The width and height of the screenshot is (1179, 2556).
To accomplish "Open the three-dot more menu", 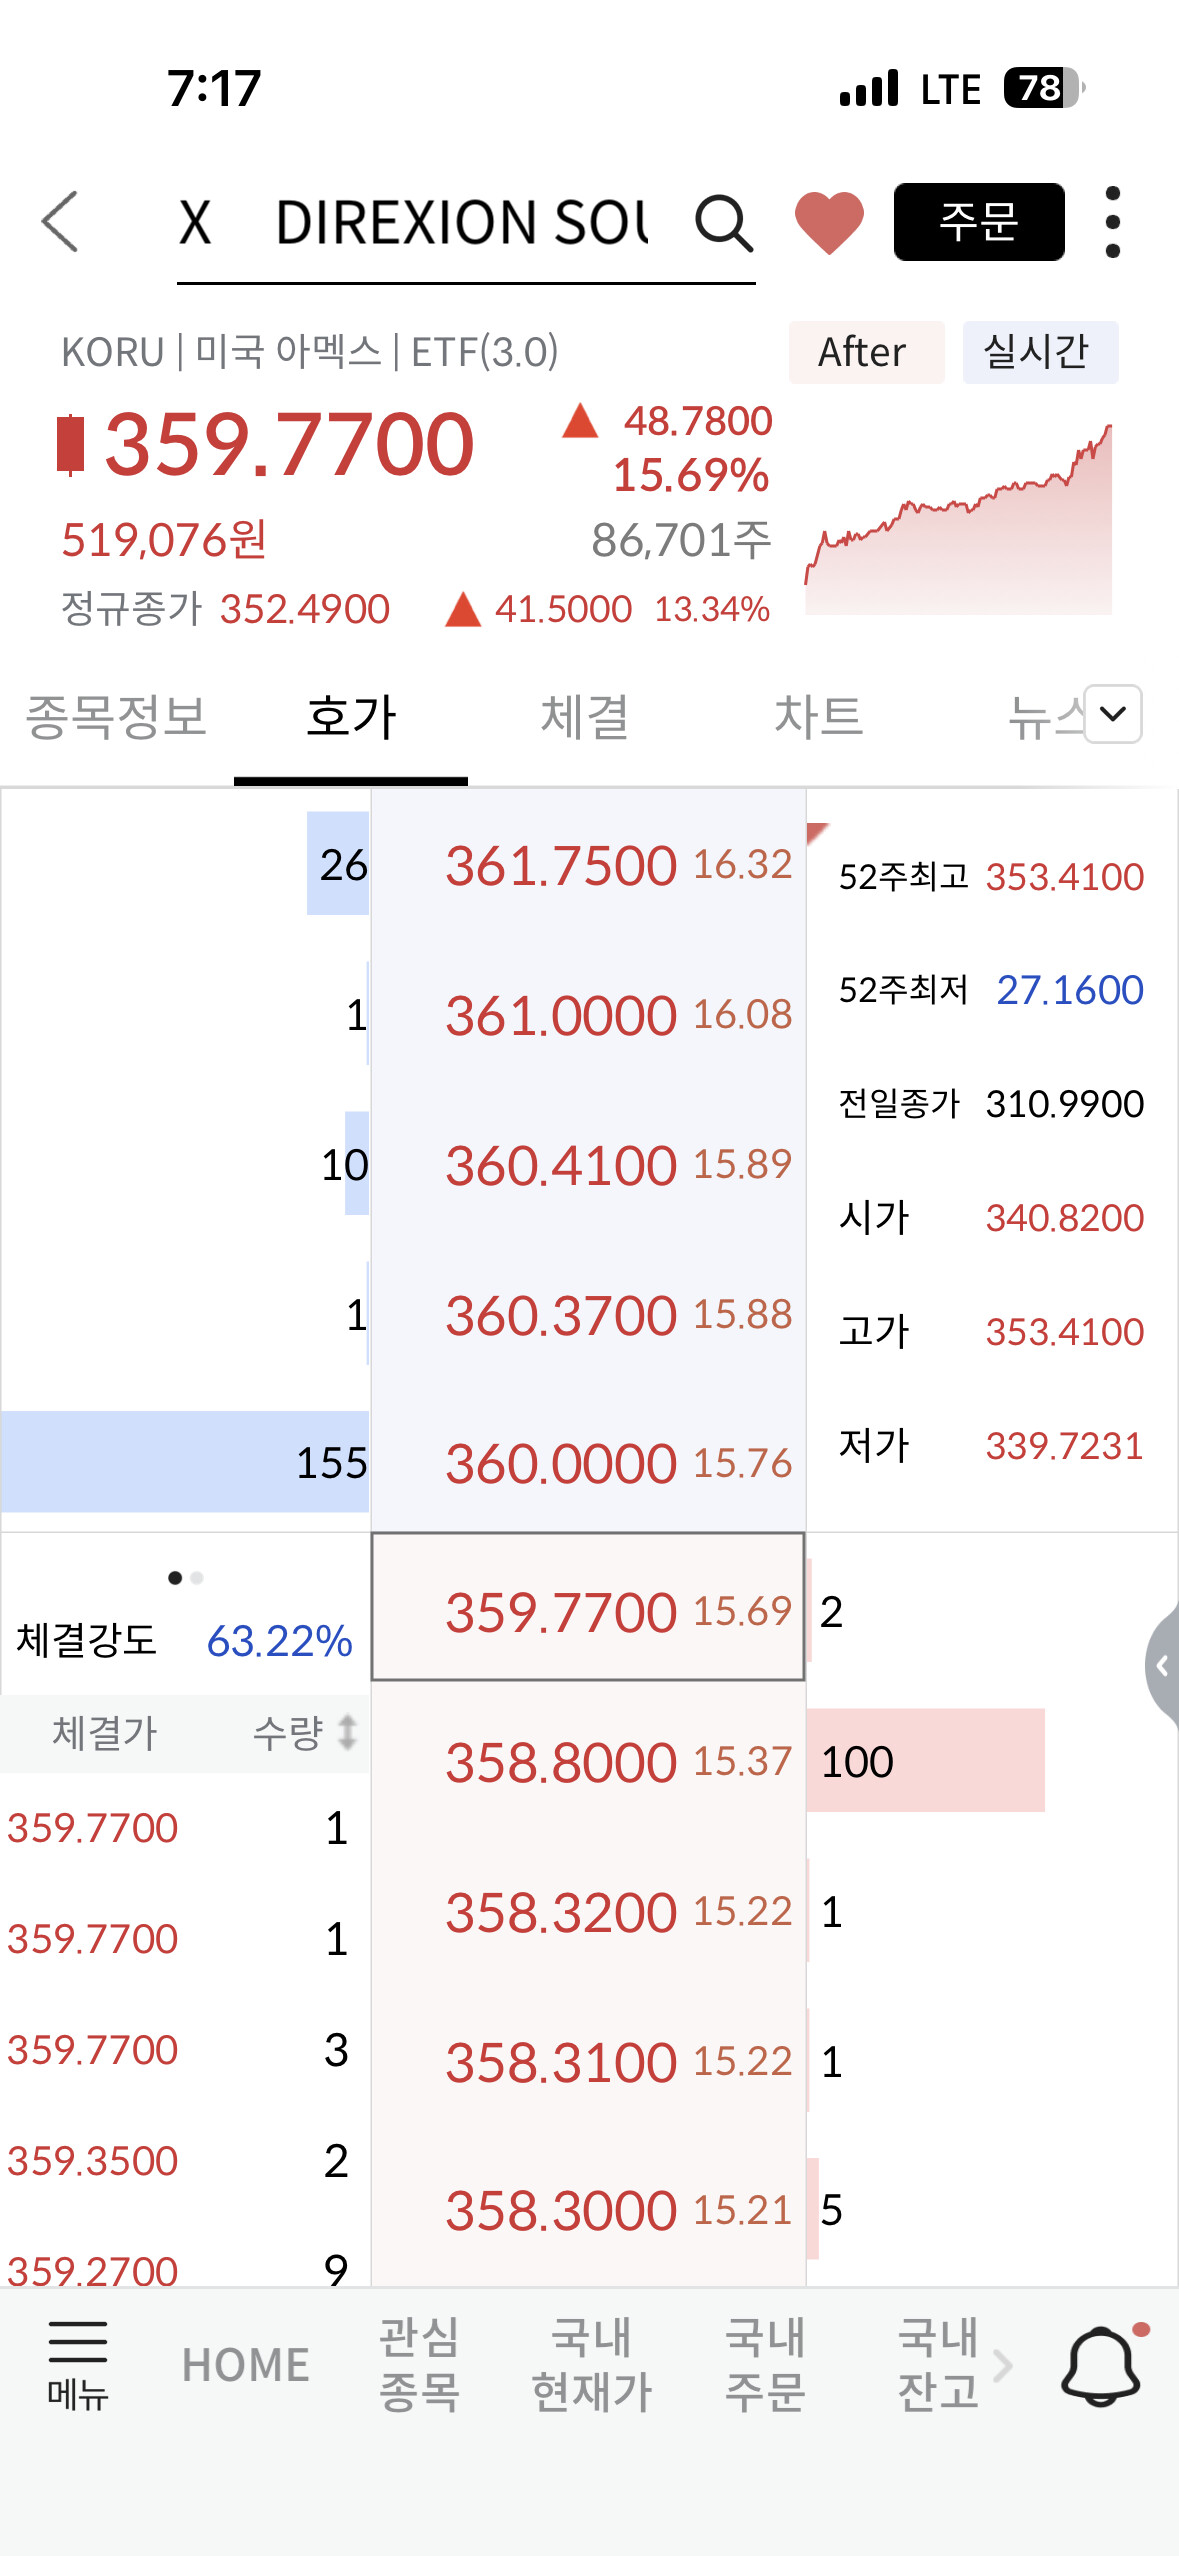I will (x=1112, y=222).
